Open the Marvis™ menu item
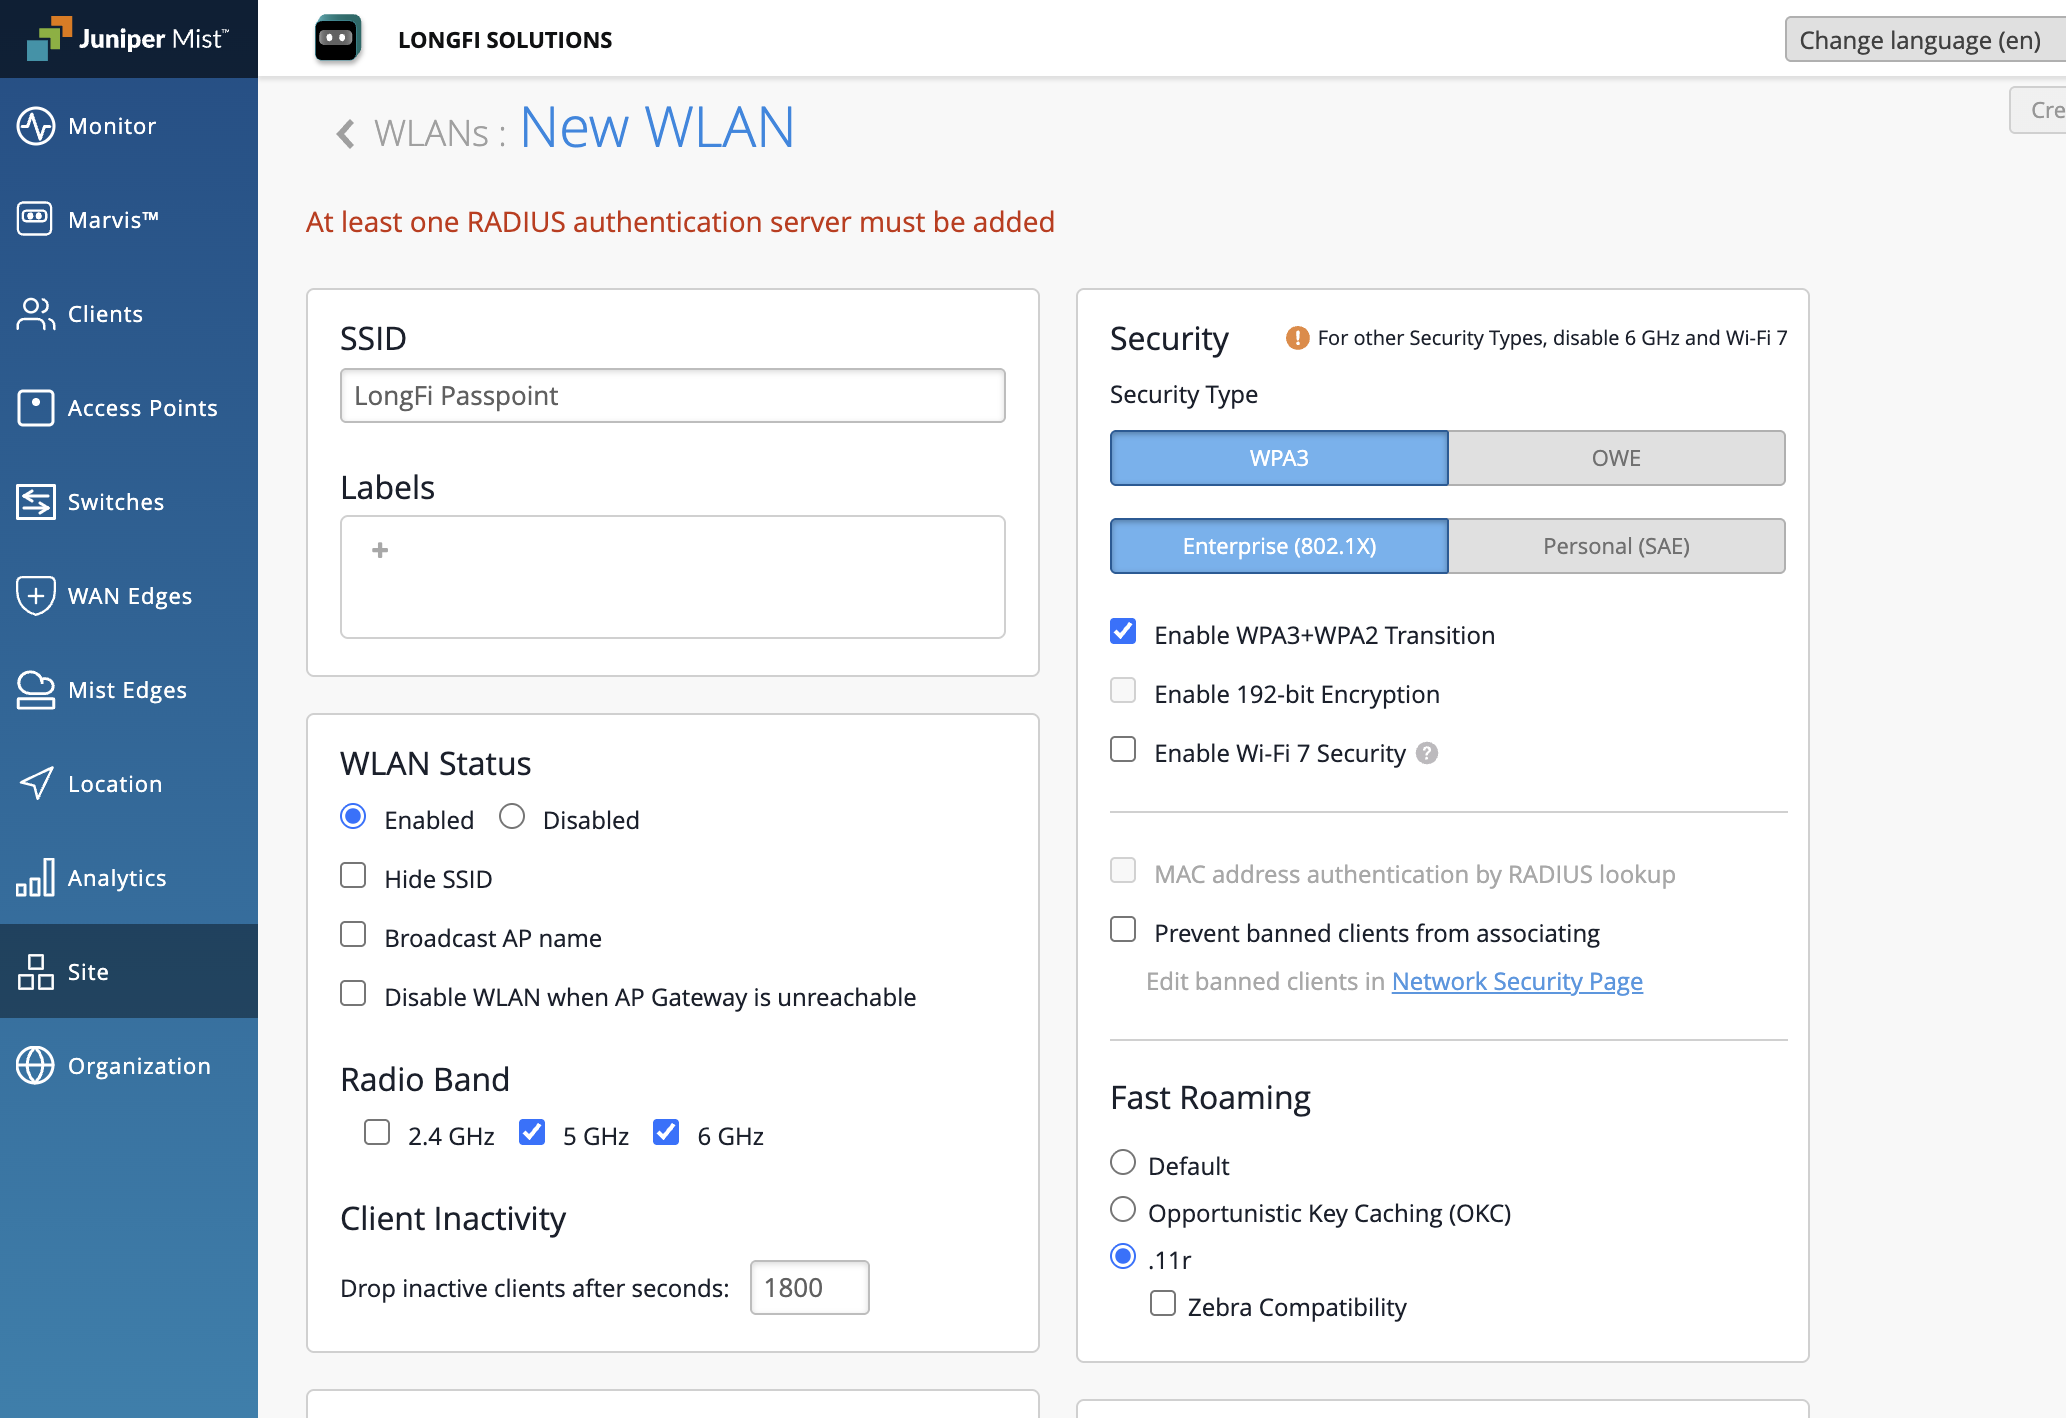Viewport: 2066px width, 1418px height. 129,220
